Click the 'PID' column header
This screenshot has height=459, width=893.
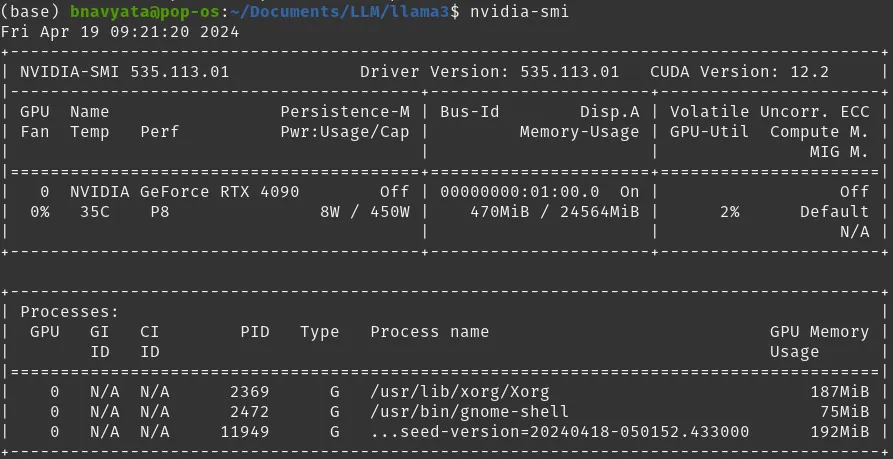coord(255,332)
